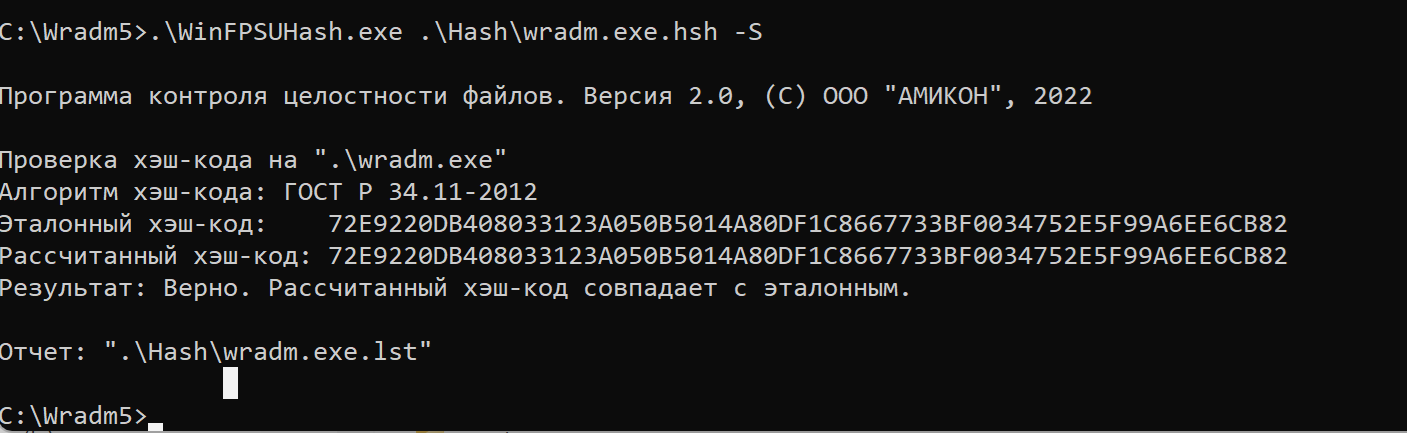Click the white block below the Отчет line
1407x433 pixels.
(230, 383)
